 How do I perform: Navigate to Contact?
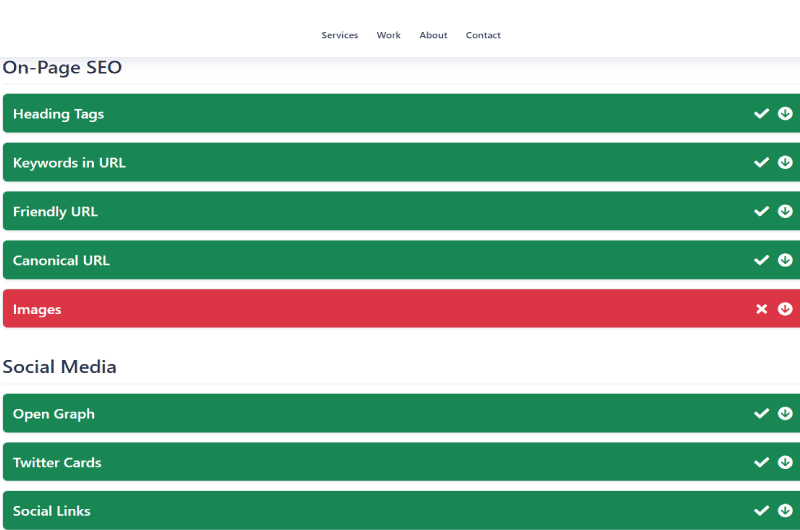(x=483, y=35)
